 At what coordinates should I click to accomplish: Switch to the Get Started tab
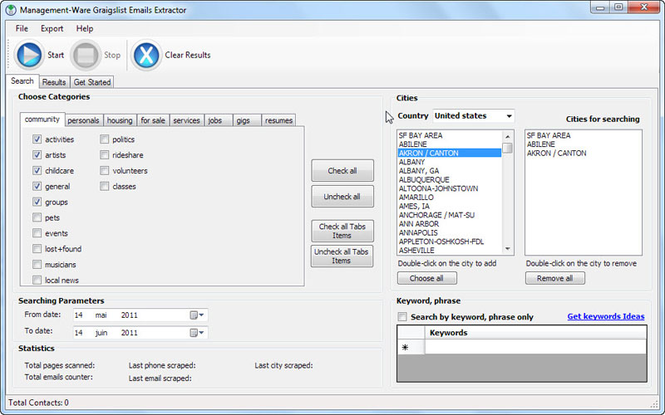point(92,82)
